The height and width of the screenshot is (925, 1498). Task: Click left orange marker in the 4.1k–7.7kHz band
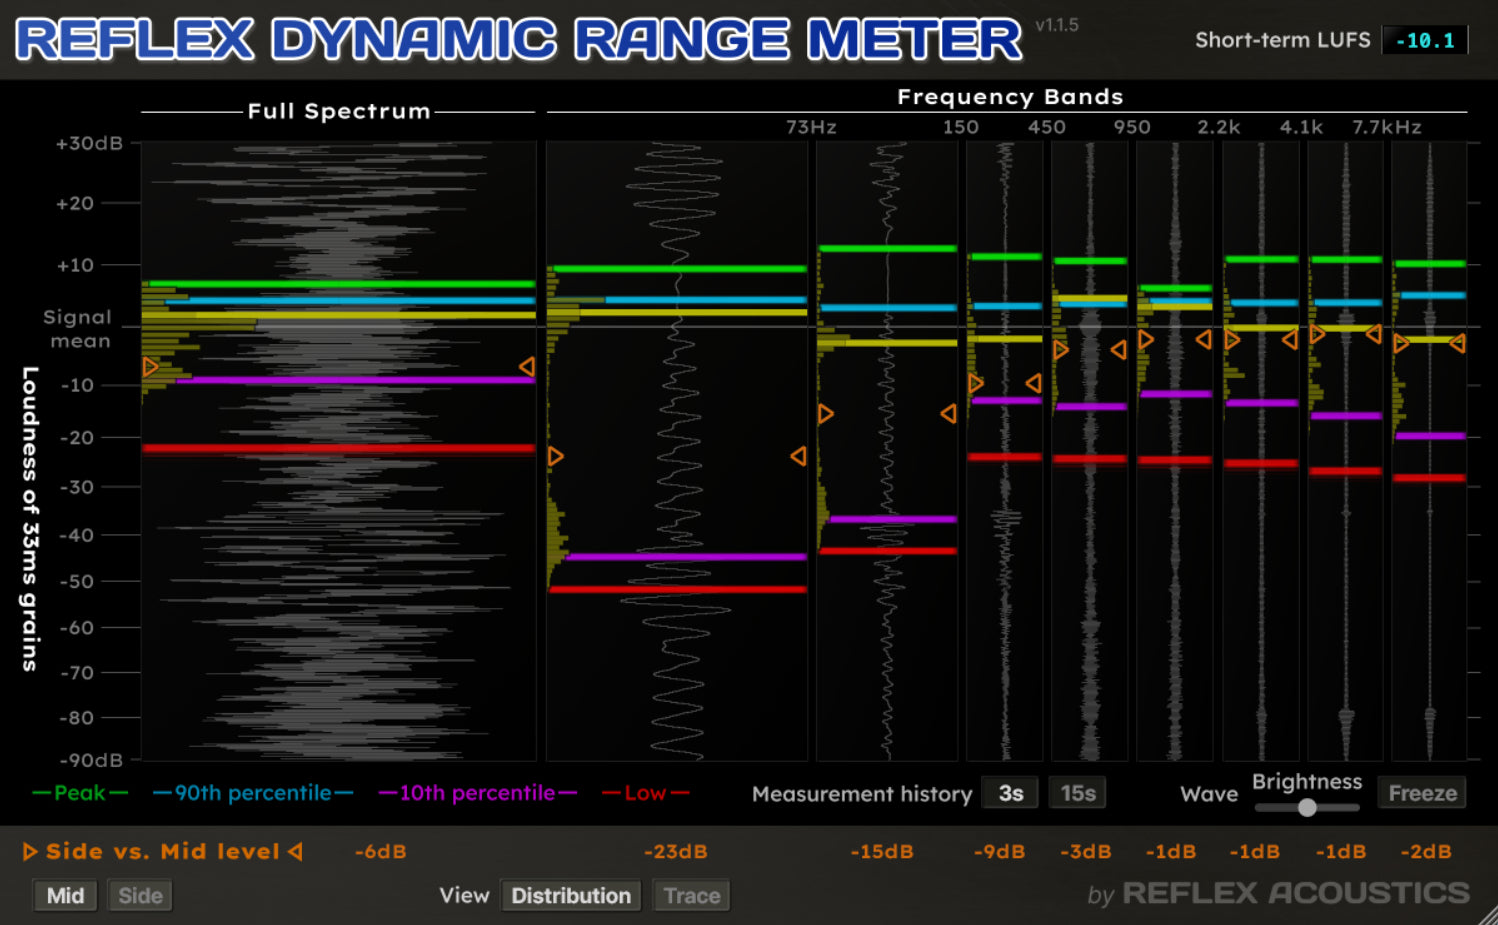click(x=1317, y=334)
